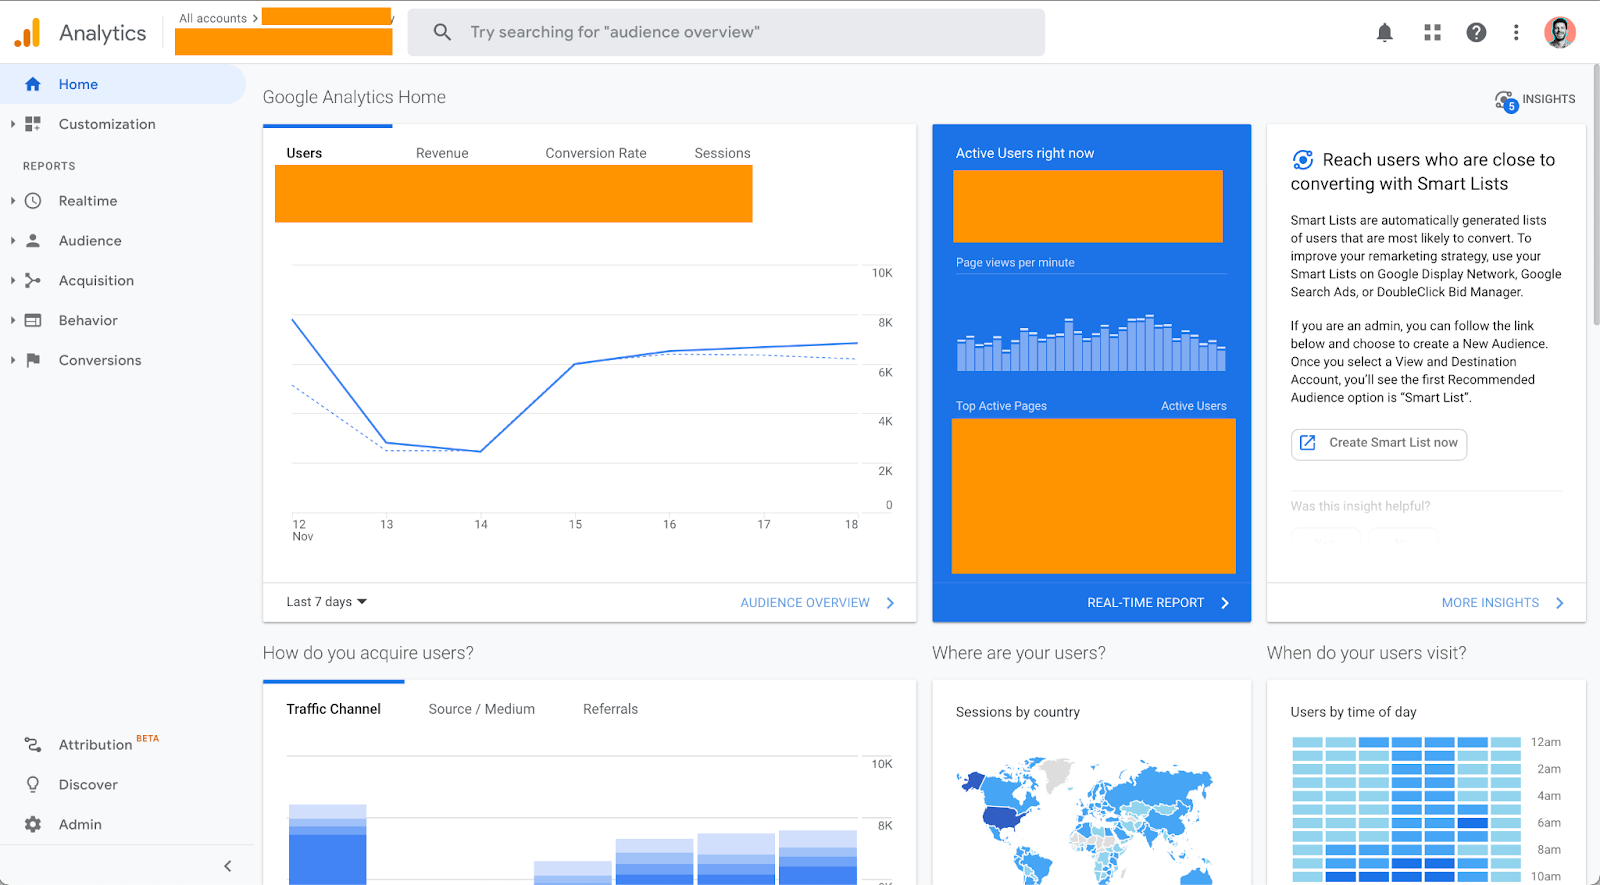This screenshot has height=885, width=1600.
Task: Click the Nov 14 low point on the users chart
Action: click(x=481, y=451)
